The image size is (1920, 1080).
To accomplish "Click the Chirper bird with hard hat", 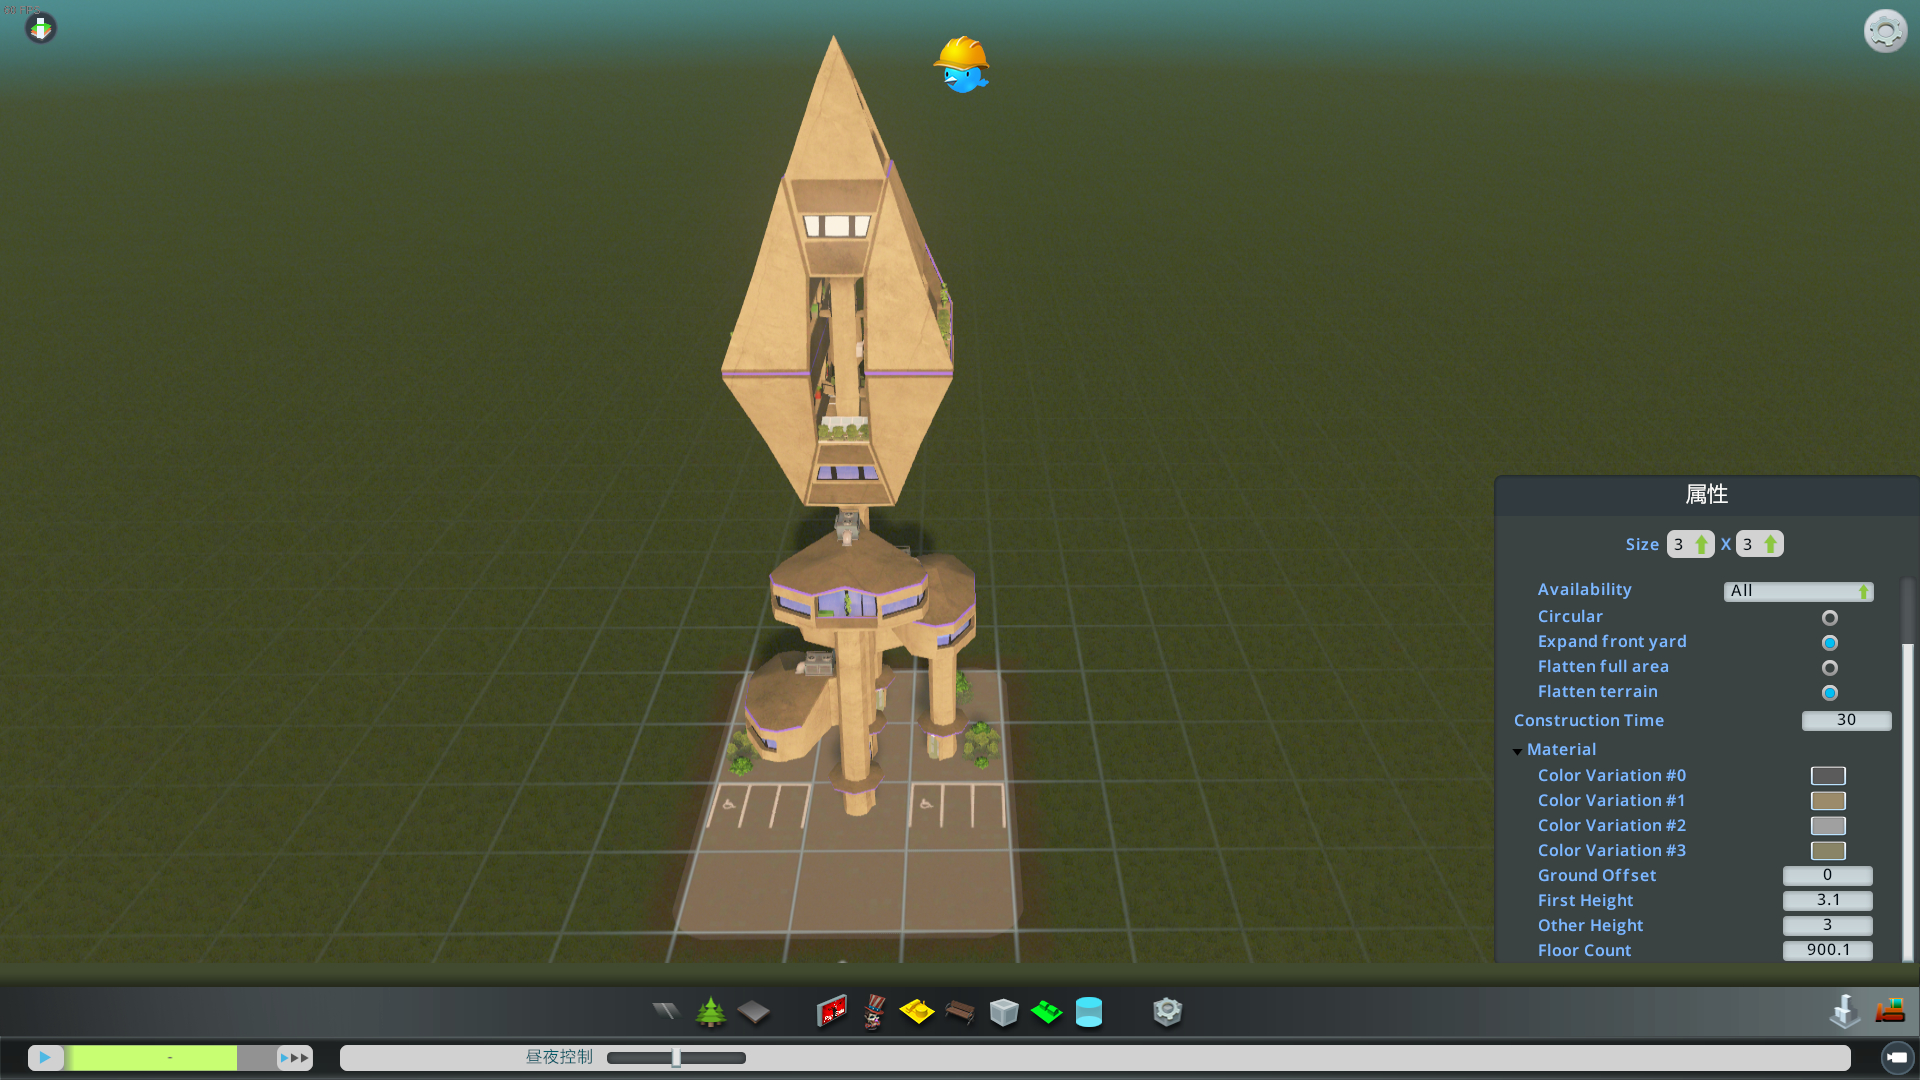I will pos(962,65).
